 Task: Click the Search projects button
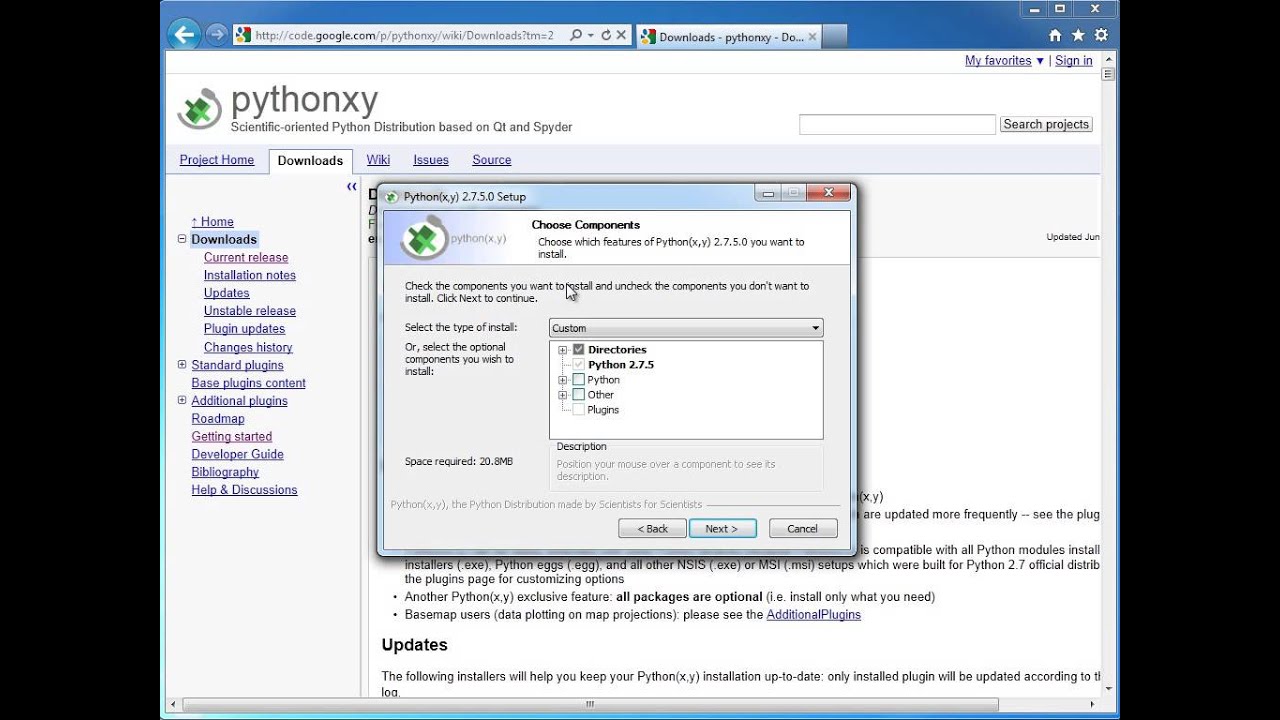point(1046,124)
